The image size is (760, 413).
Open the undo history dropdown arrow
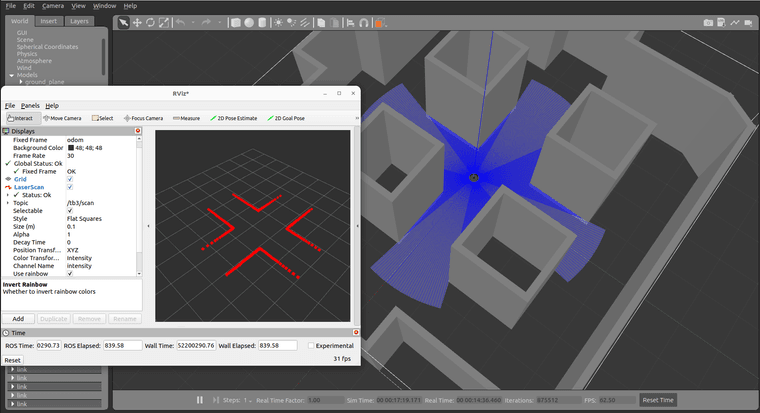click(193, 22)
